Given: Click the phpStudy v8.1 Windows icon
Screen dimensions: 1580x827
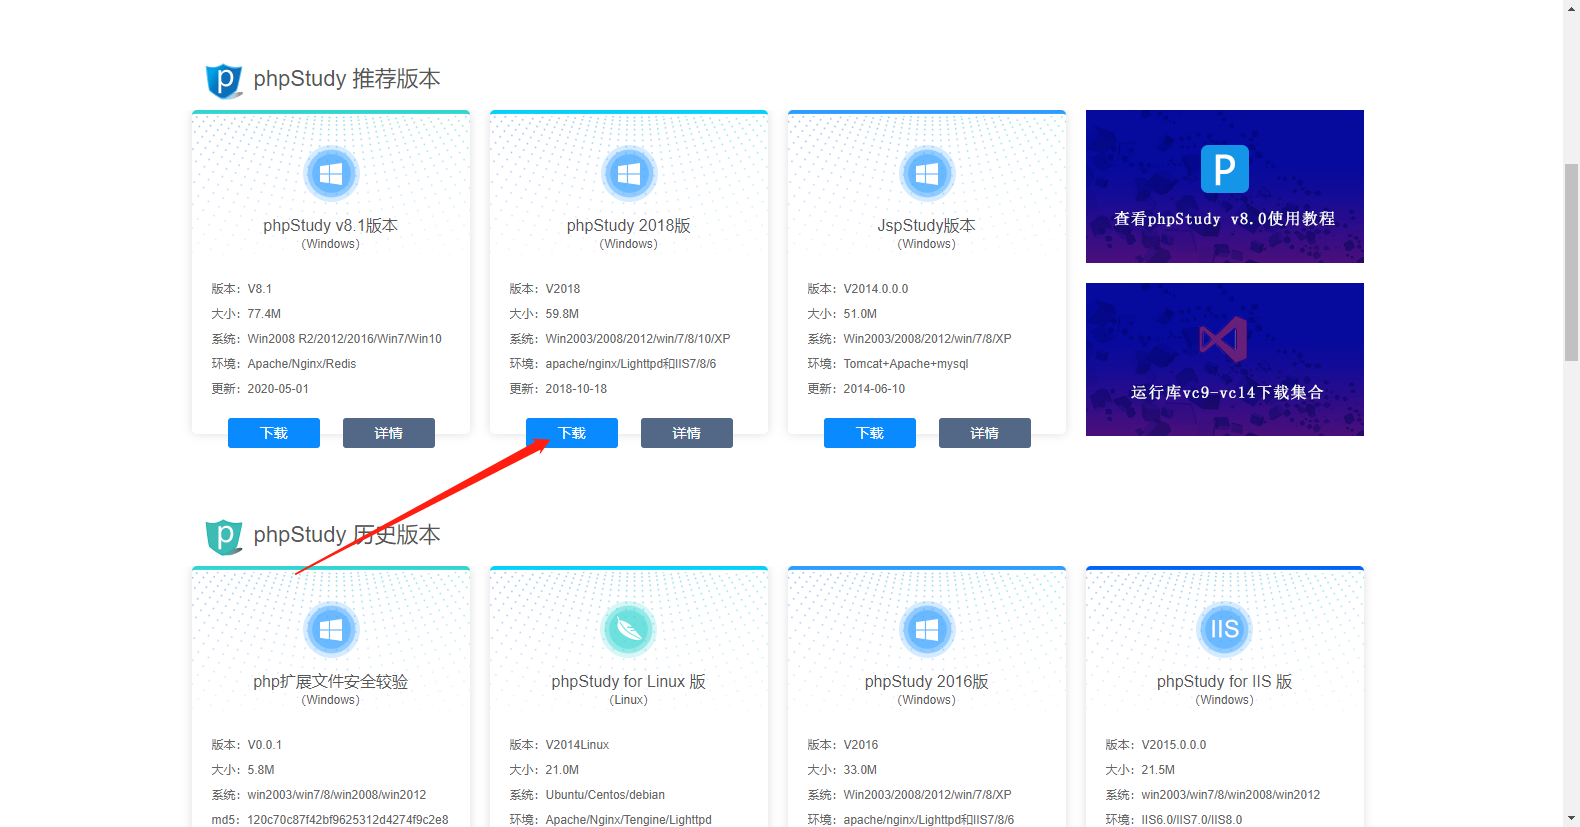Looking at the screenshot, I should (331, 174).
